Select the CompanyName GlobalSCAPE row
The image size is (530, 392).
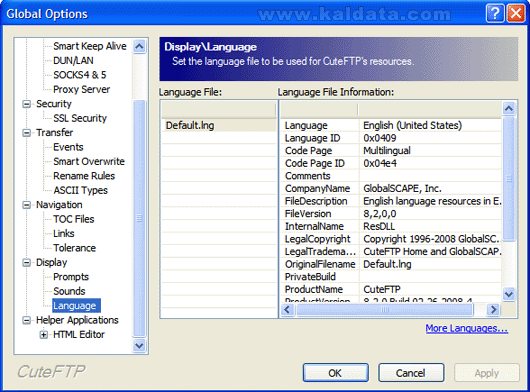391,189
